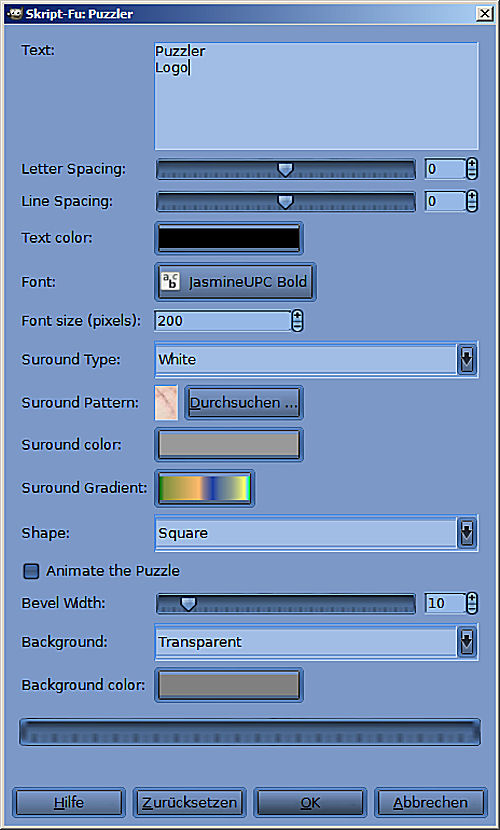Screen dimensions: 500x830
Task: Click the Line Spacing spinner arrows
Action: 472,201
